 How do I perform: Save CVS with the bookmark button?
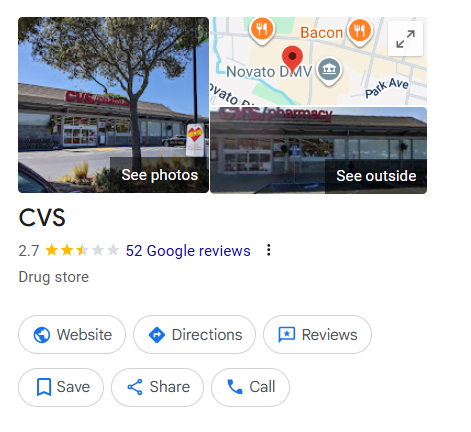coord(61,387)
